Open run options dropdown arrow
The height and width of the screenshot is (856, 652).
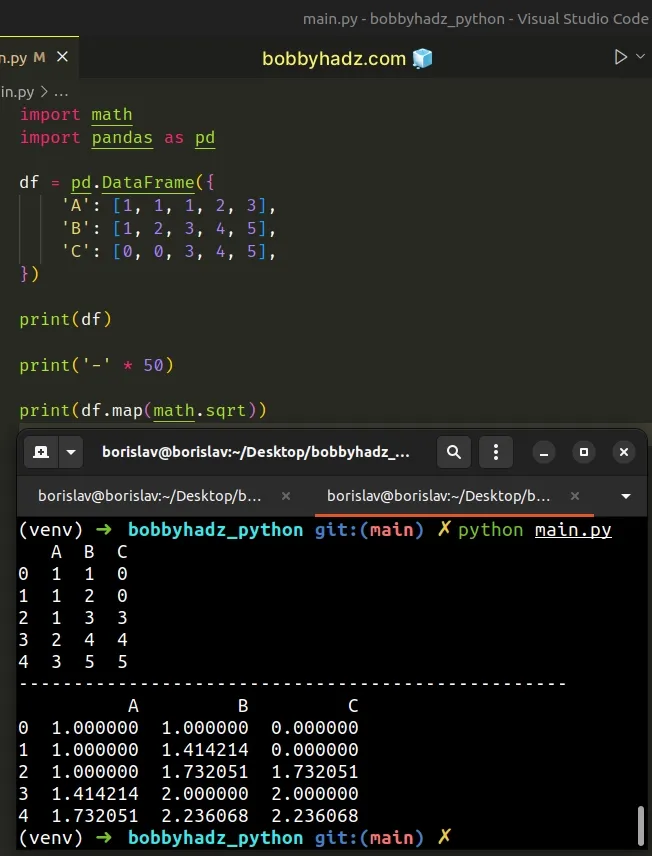click(641, 57)
